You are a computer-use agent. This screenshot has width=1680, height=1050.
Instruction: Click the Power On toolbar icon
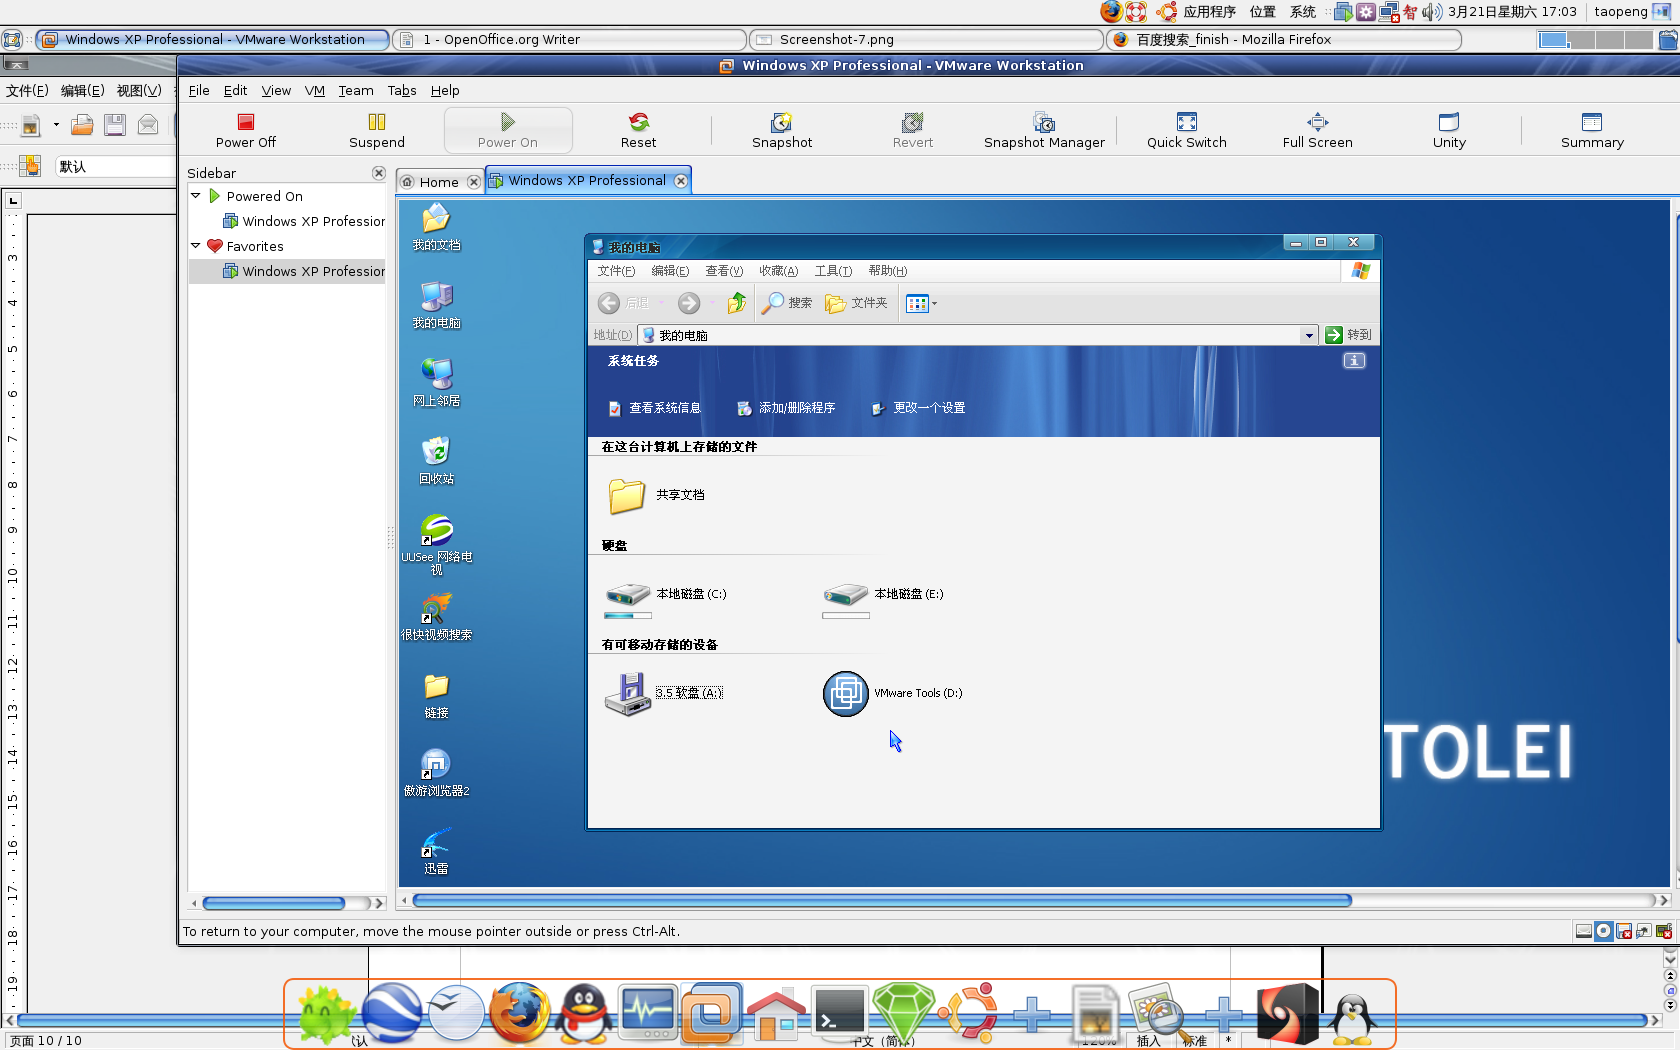coord(508,131)
